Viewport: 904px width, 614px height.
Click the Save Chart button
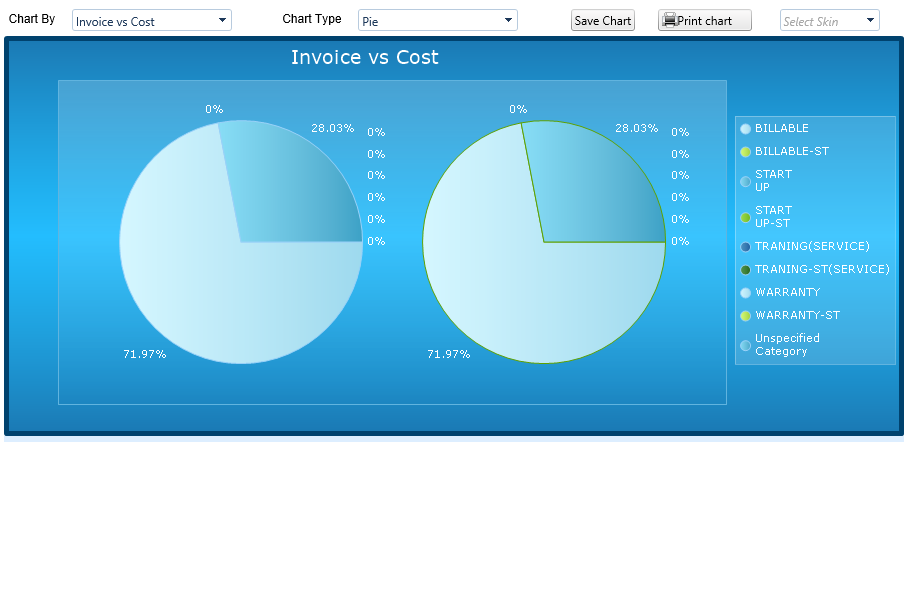click(602, 20)
